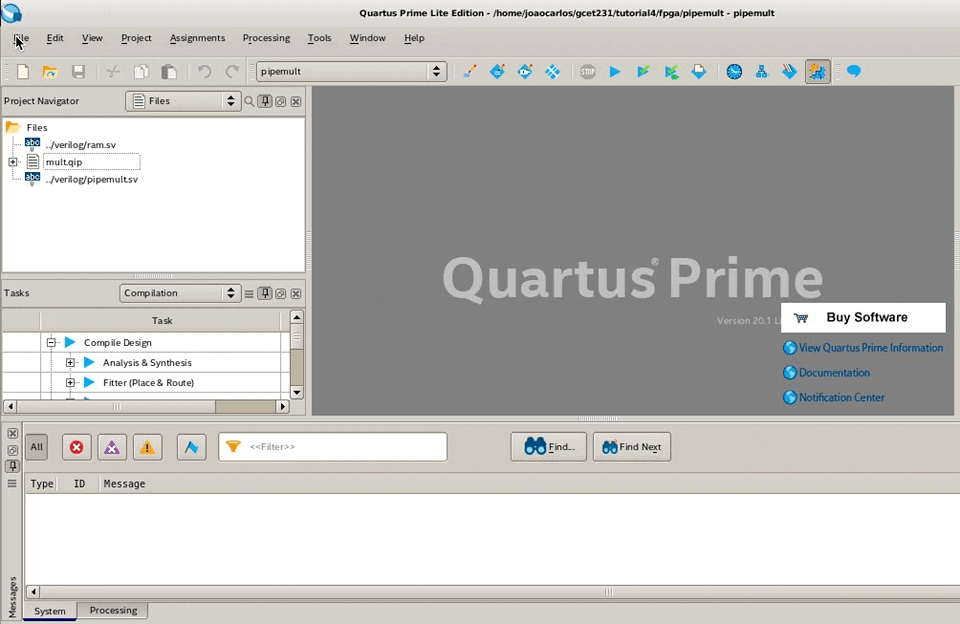Toggle the error messages filter
Screen dimensions: 960x624
[77, 448]
